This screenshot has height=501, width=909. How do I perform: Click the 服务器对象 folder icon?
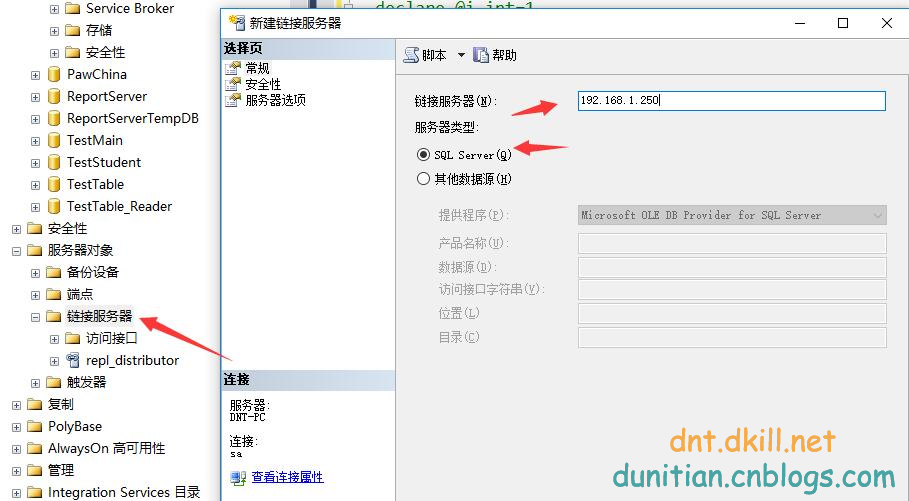pyautogui.click(x=35, y=250)
